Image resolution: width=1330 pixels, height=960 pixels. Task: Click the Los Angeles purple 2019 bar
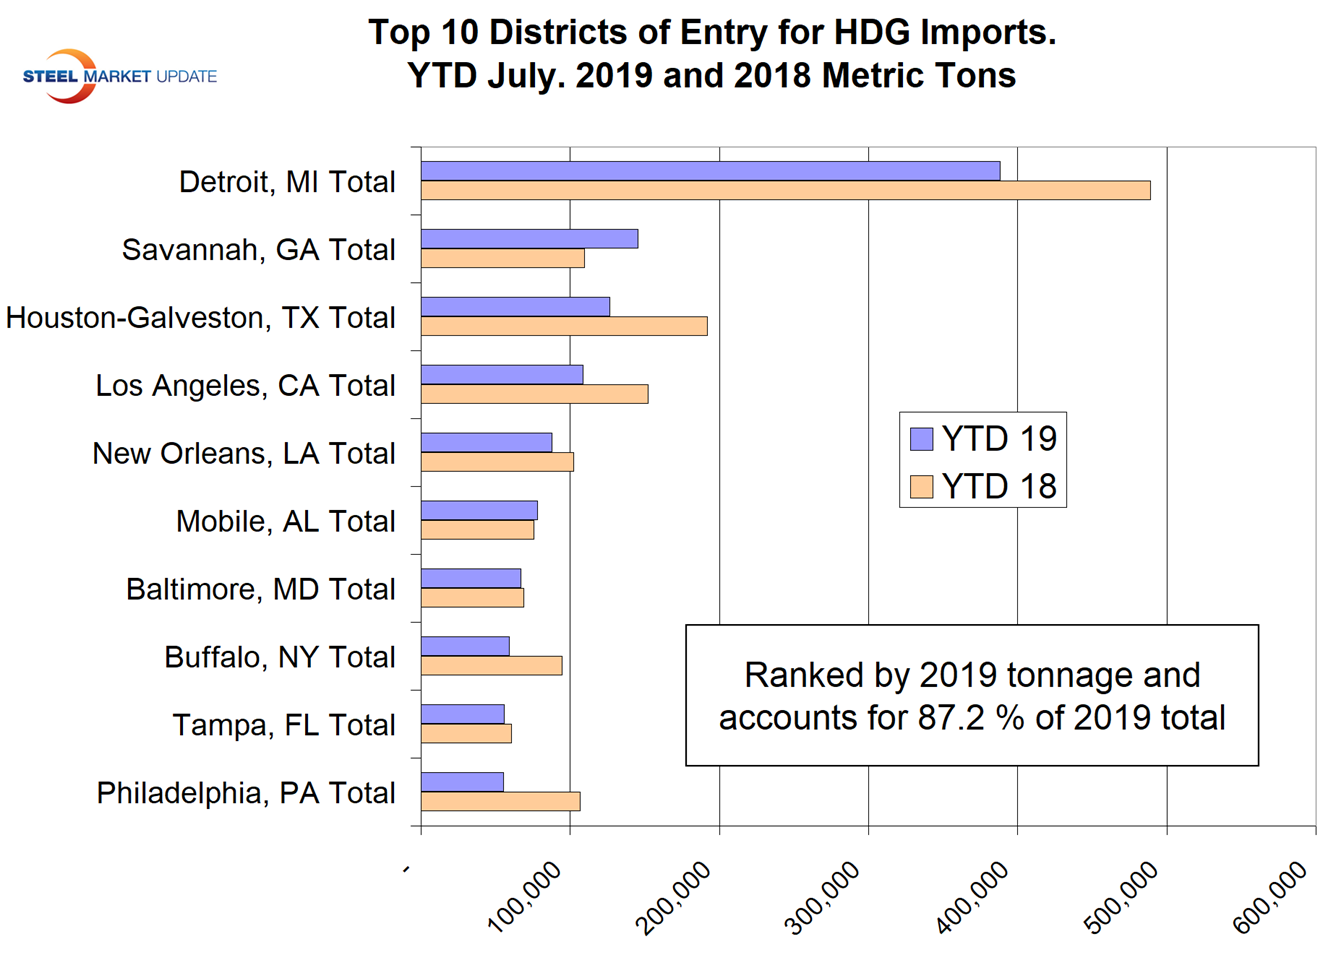[502, 375]
